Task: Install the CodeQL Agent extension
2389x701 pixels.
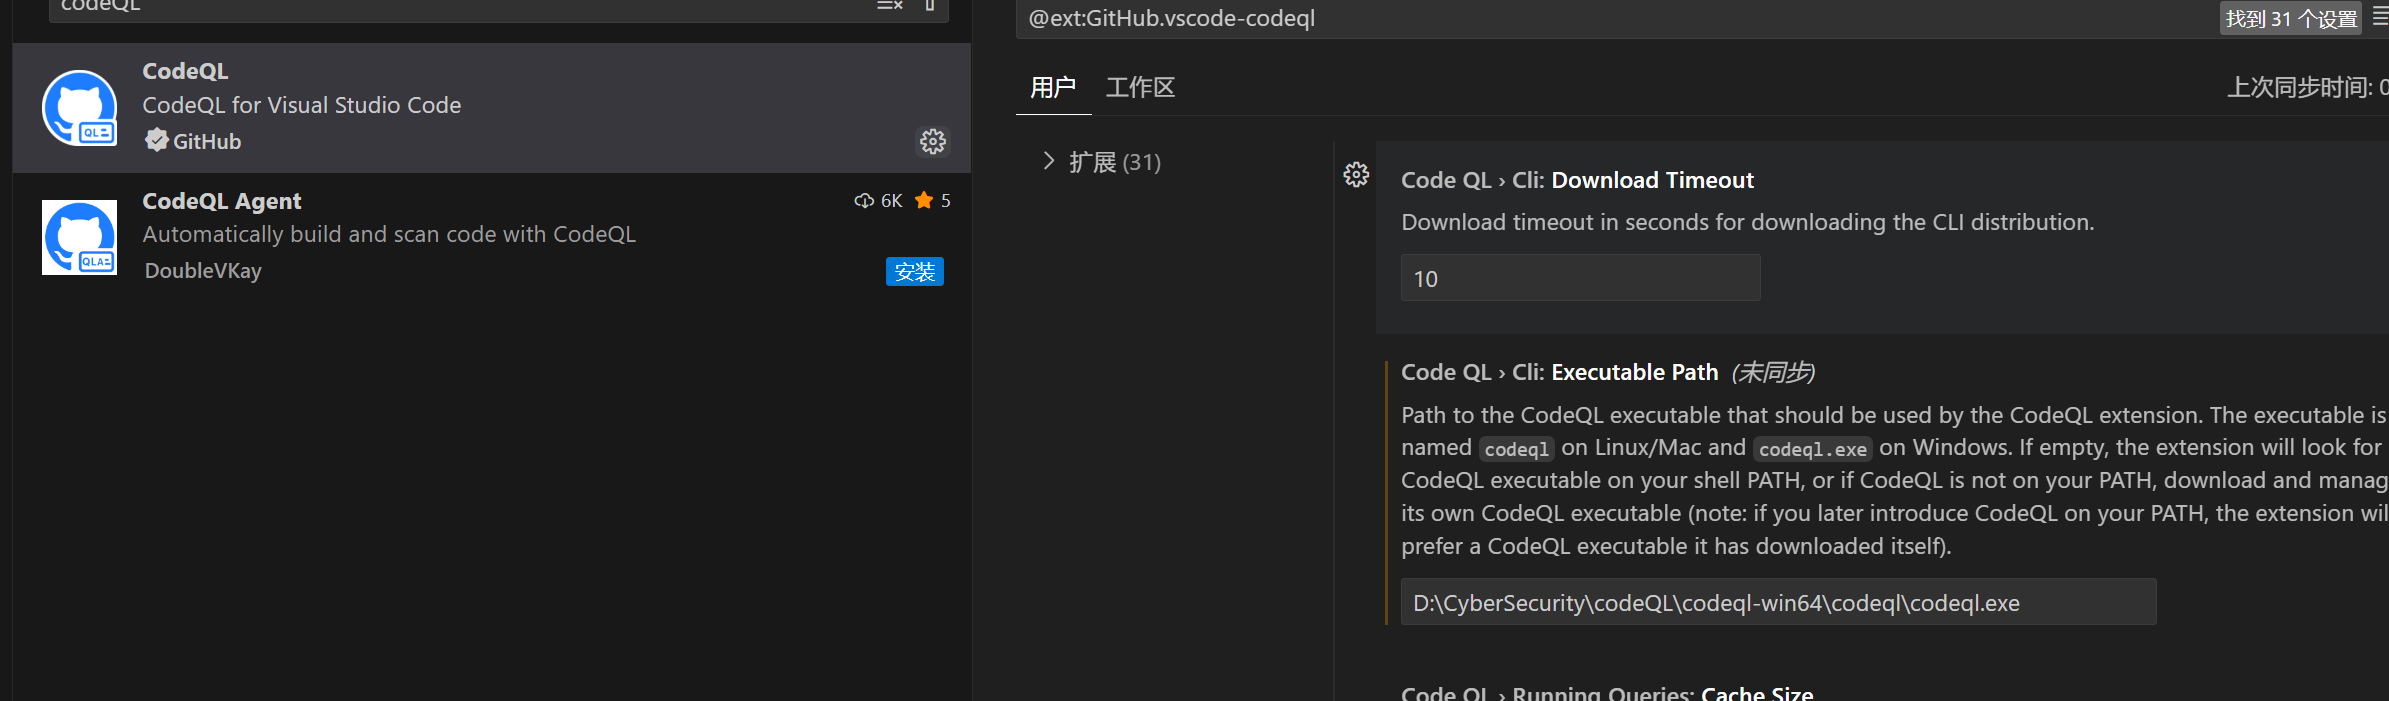Action: coord(914,272)
